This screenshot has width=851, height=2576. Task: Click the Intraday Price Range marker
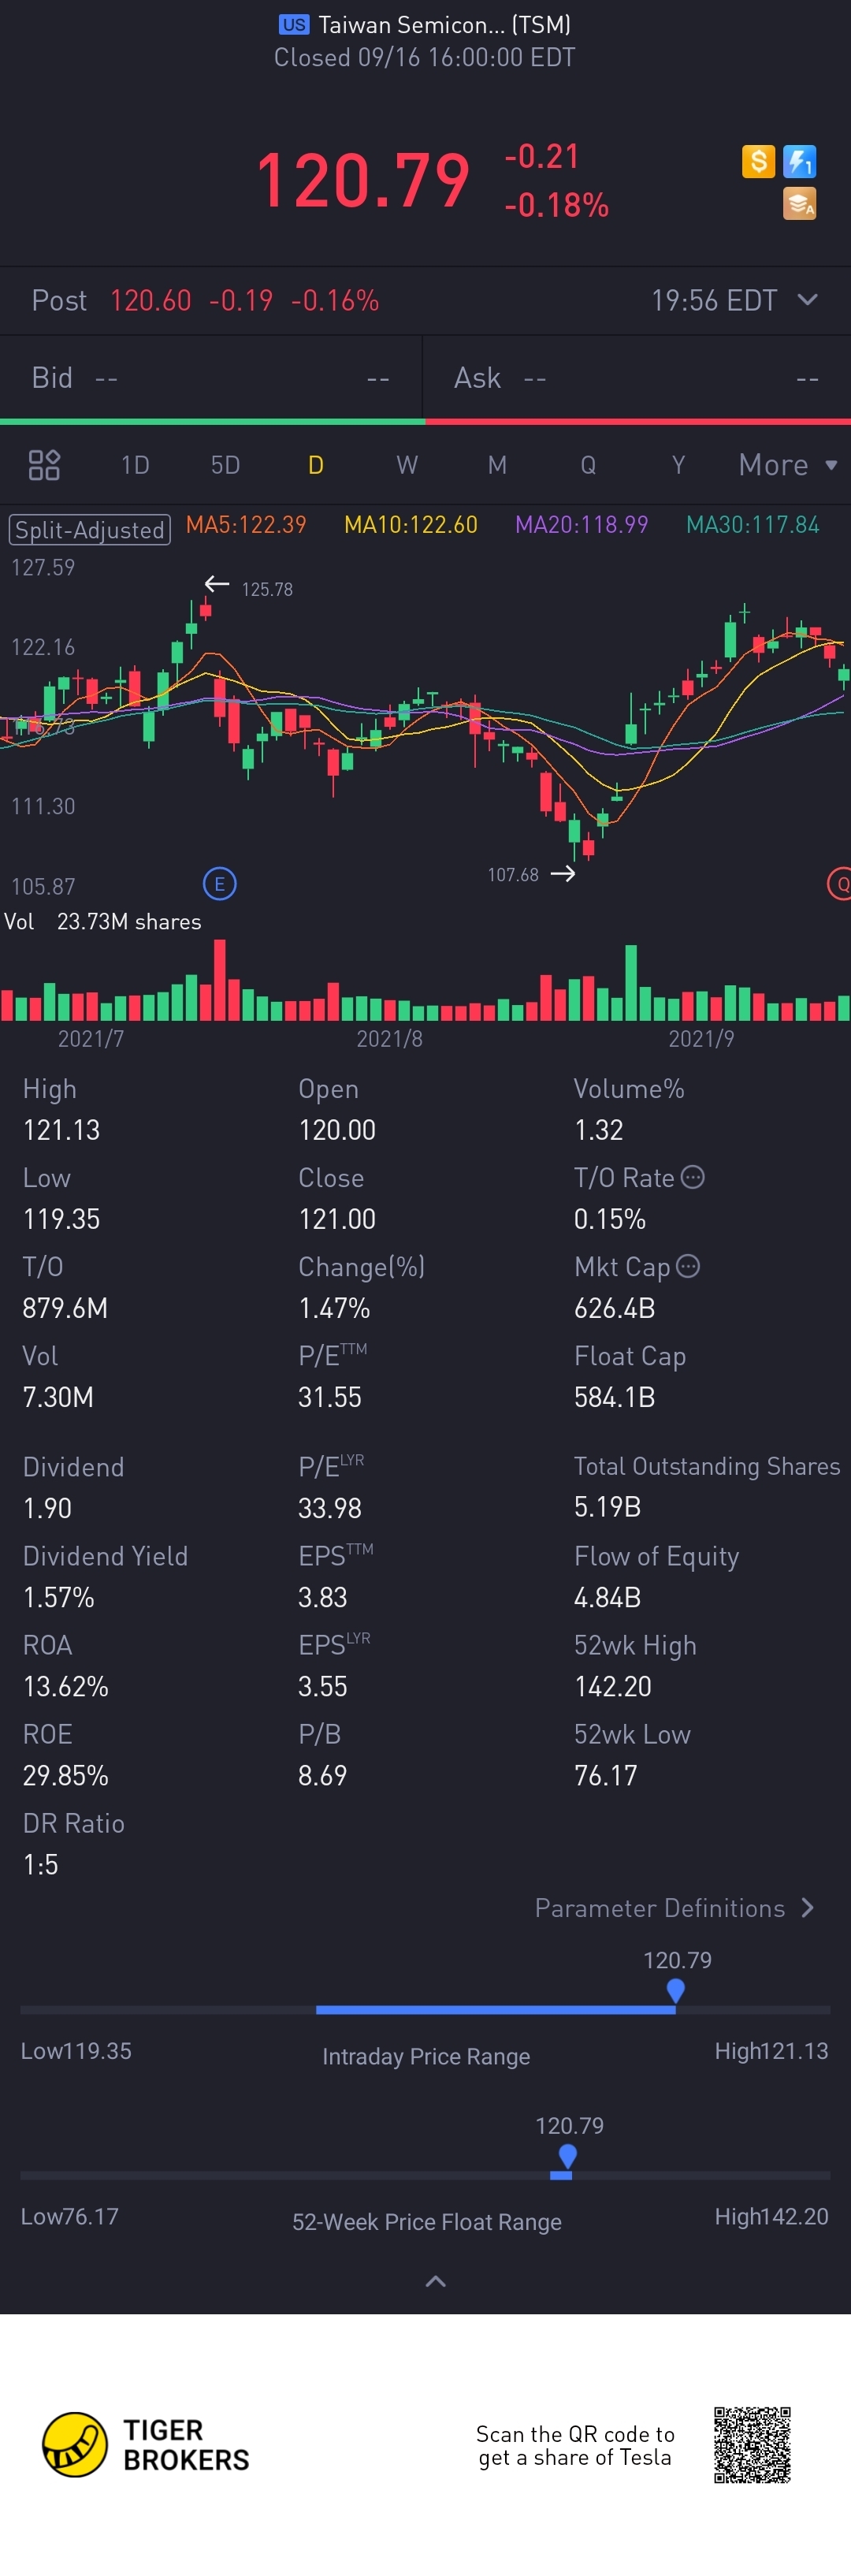click(x=675, y=1990)
